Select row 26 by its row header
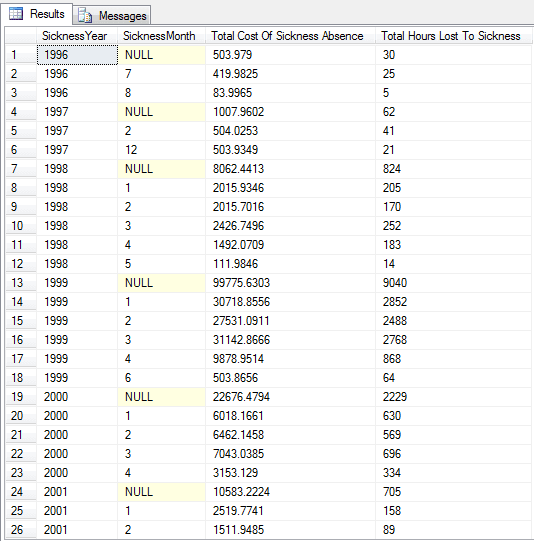This screenshot has height=541, width=534. click(21, 530)
